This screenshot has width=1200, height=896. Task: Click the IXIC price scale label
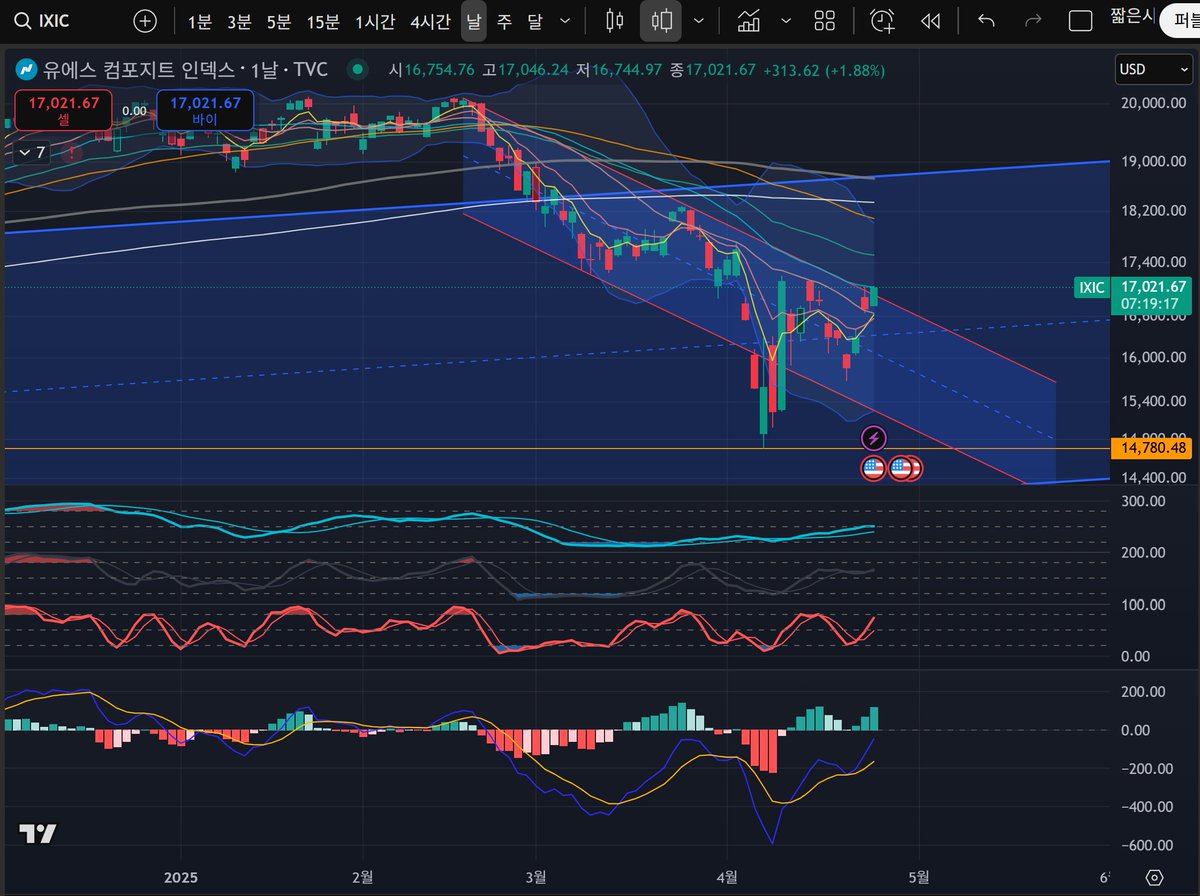click(1091, 288)
